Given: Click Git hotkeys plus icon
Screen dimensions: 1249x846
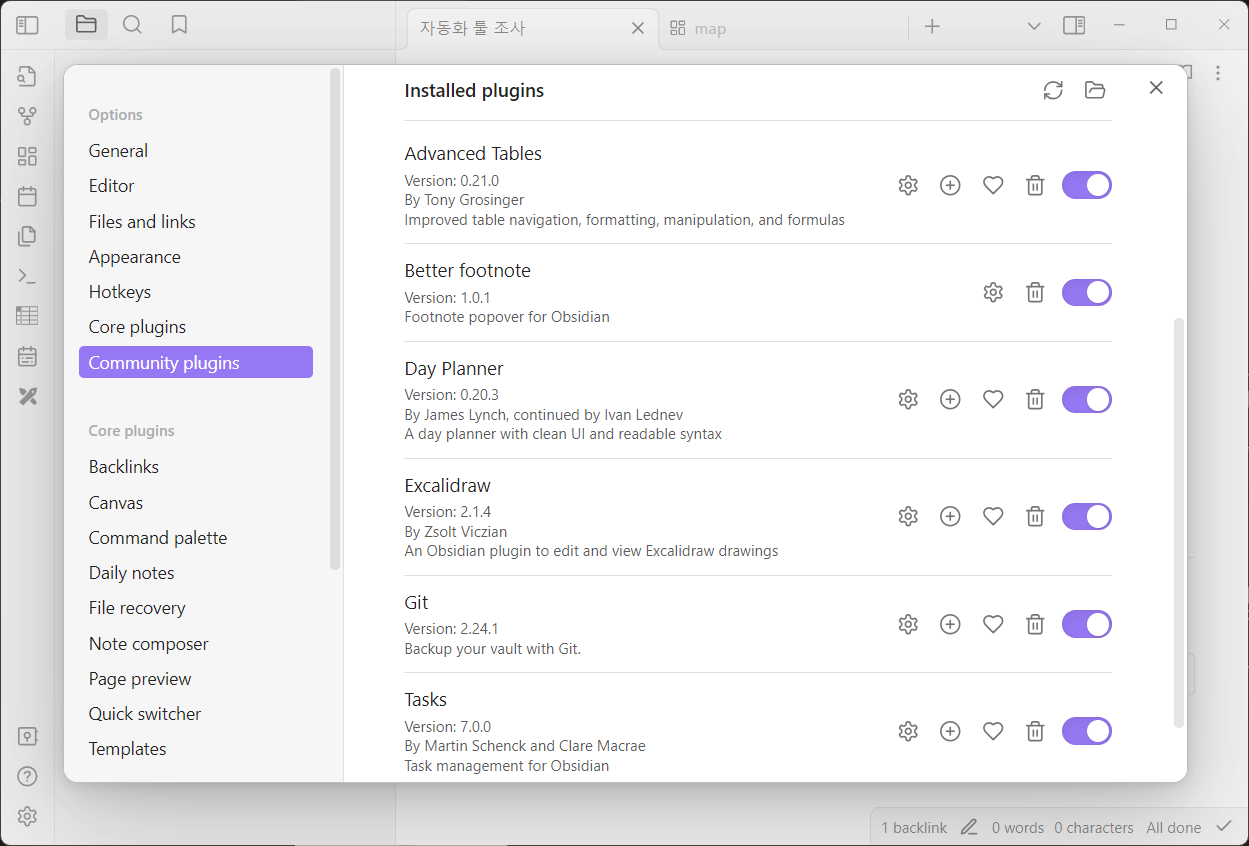Looking at the screenshot, I should tap(950, 624).
